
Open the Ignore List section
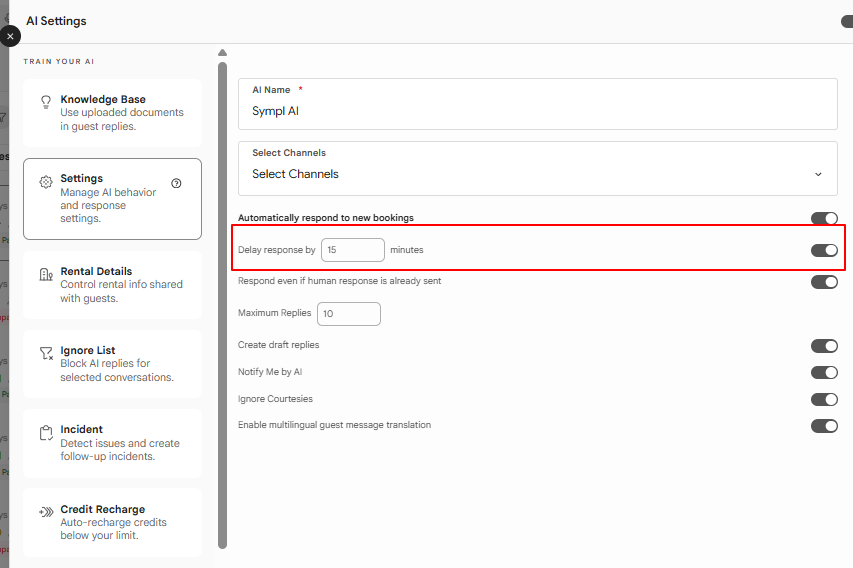113,364
